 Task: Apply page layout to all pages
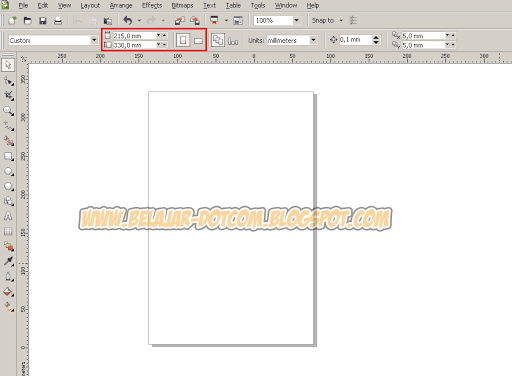(x=218, y=40)
